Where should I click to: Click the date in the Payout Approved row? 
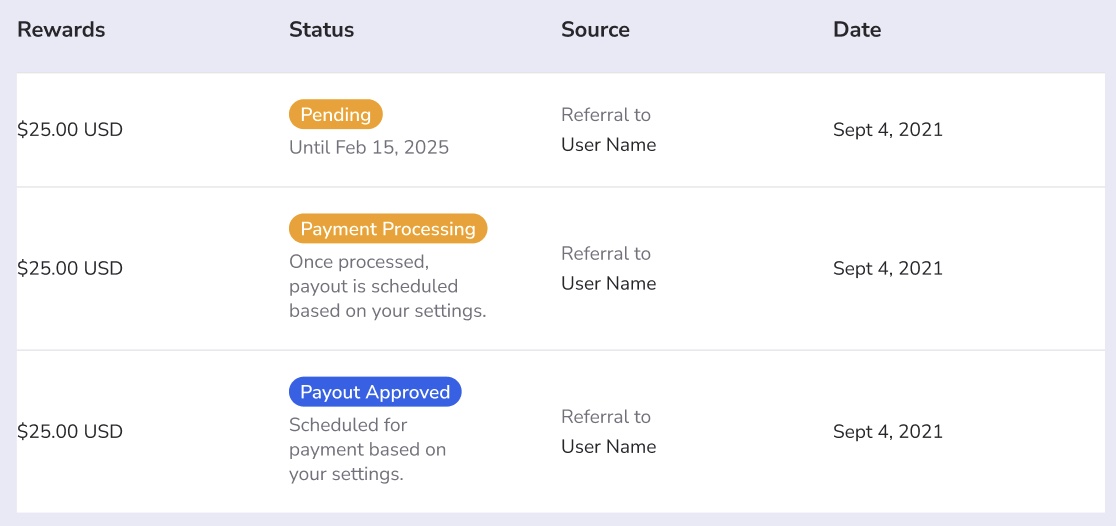(x=887, y=432)
